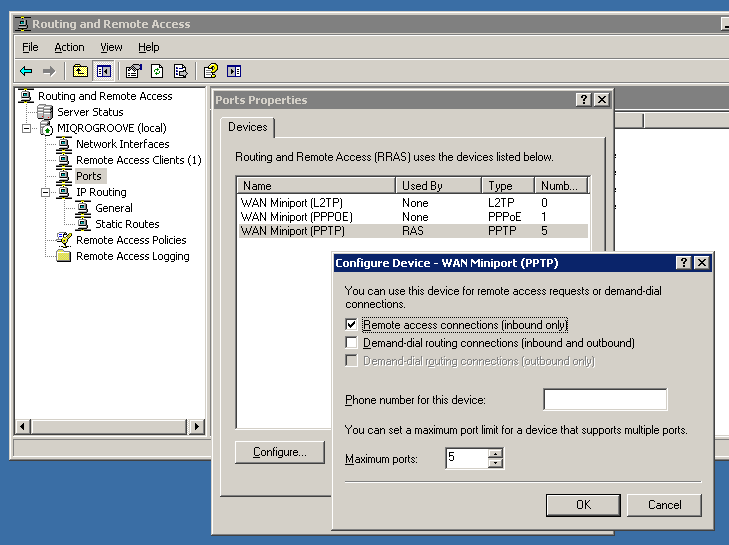The image size is (729, 545).
Task: Click the Remote Access Clients icon in tree
Action: [x=64, y=160]
